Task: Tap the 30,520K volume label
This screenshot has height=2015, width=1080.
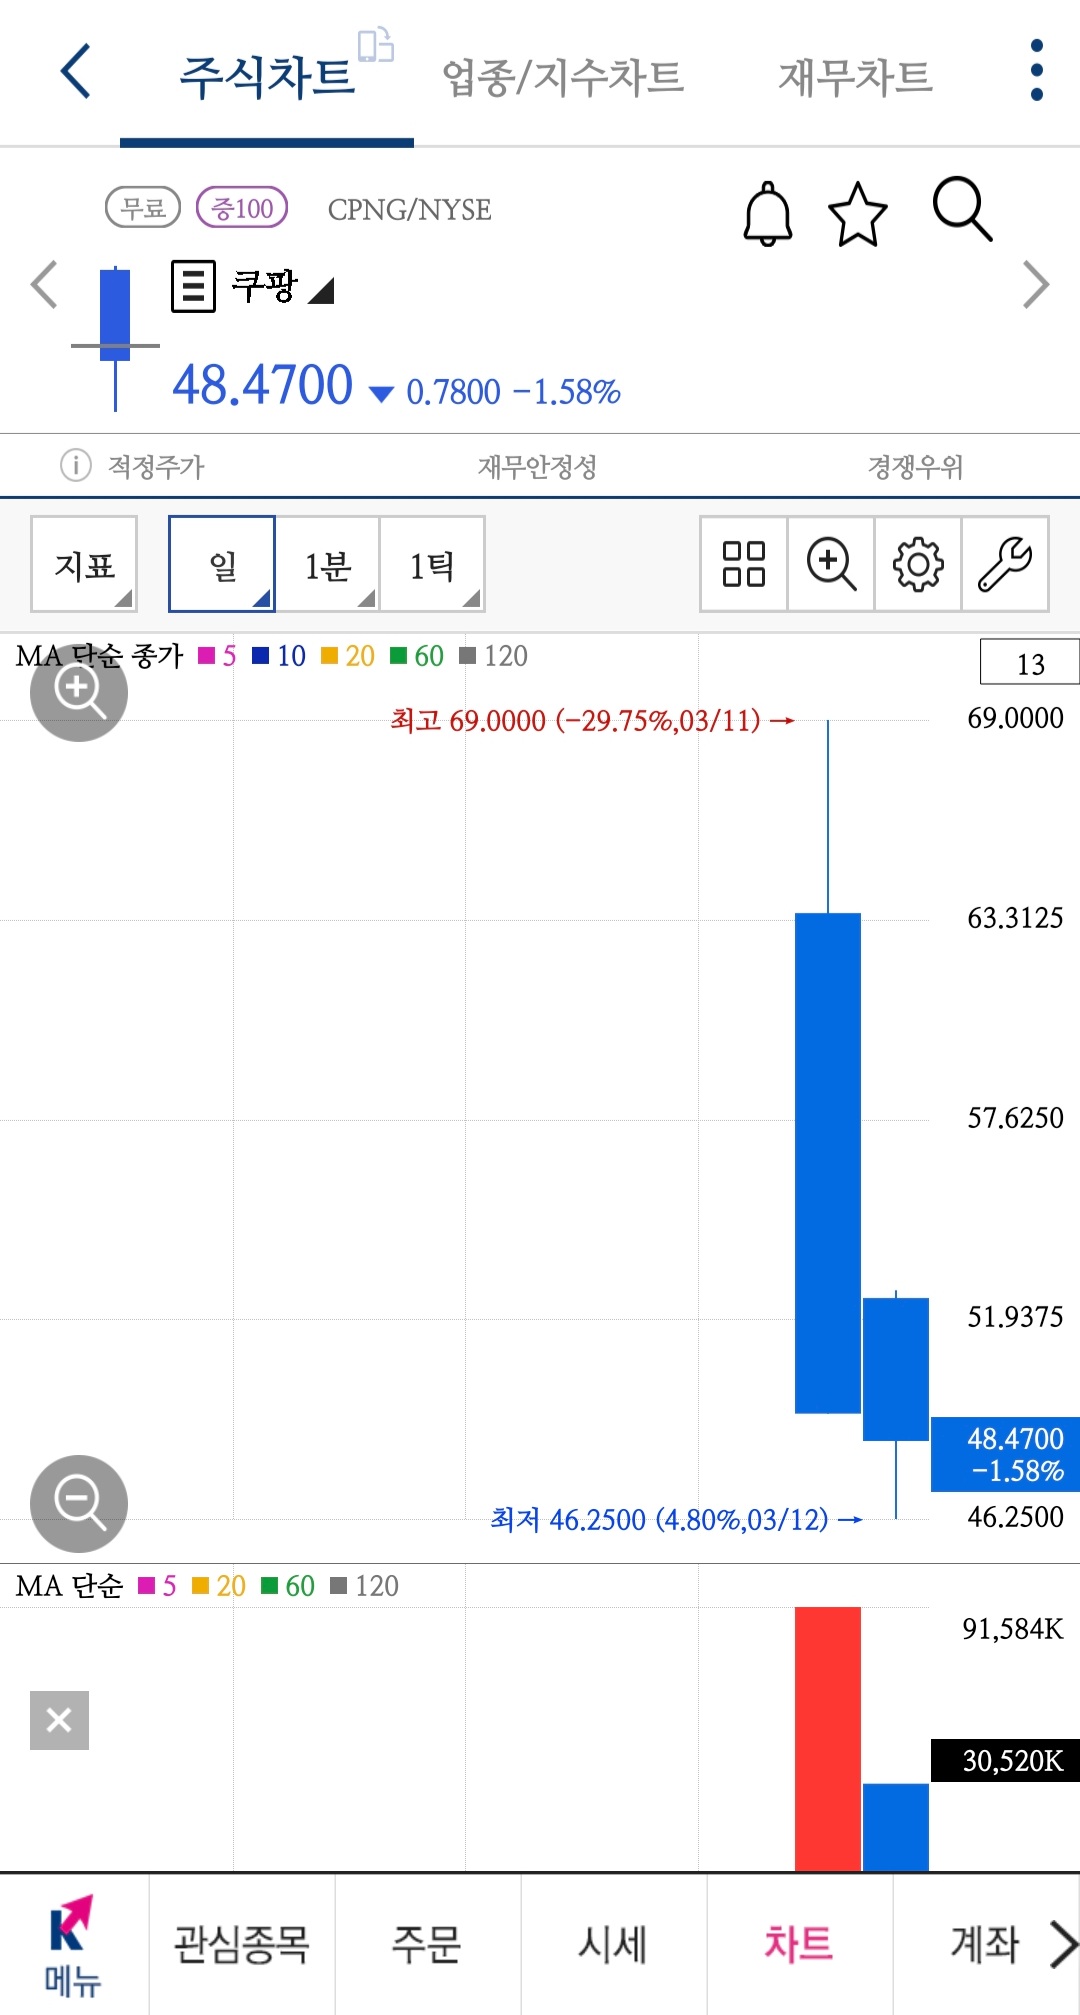Action: (x=1005, y=1760)
